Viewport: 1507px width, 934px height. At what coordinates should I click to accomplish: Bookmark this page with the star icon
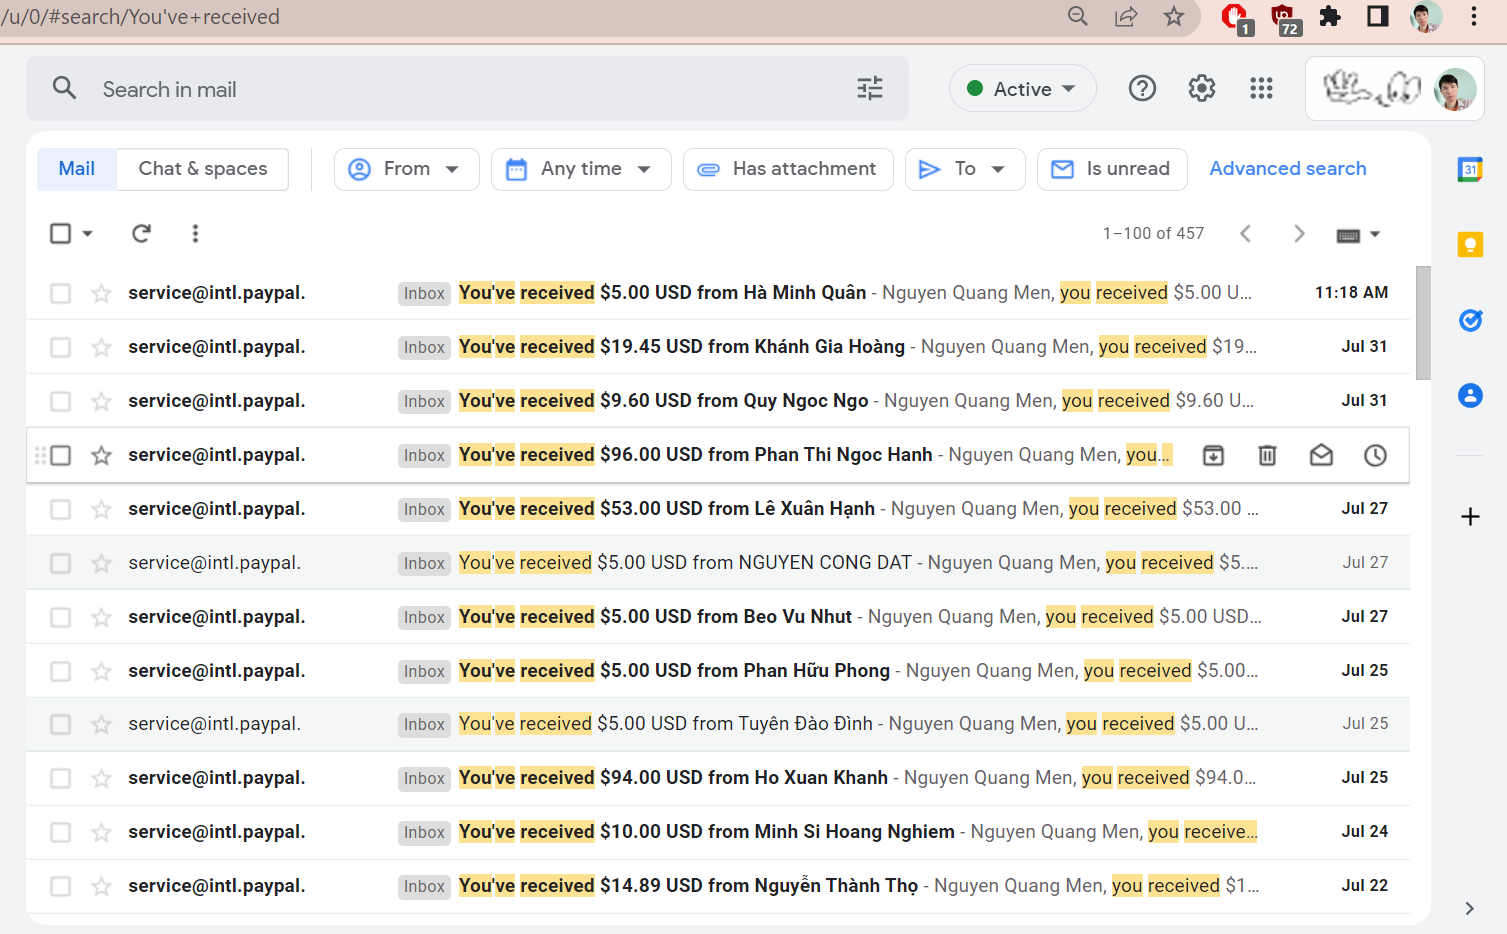coord(1173,16)
